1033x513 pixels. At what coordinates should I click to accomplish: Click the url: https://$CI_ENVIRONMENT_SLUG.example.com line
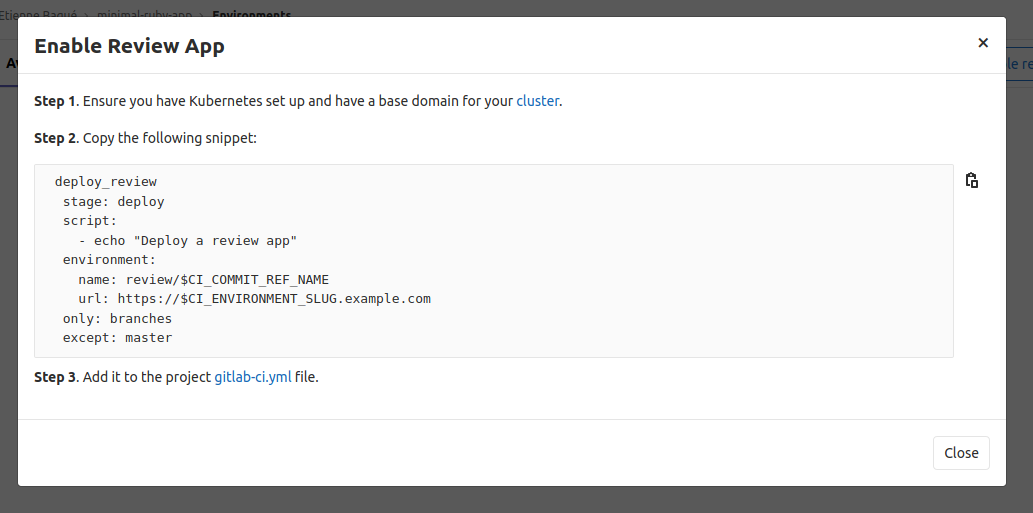(254, 299)
